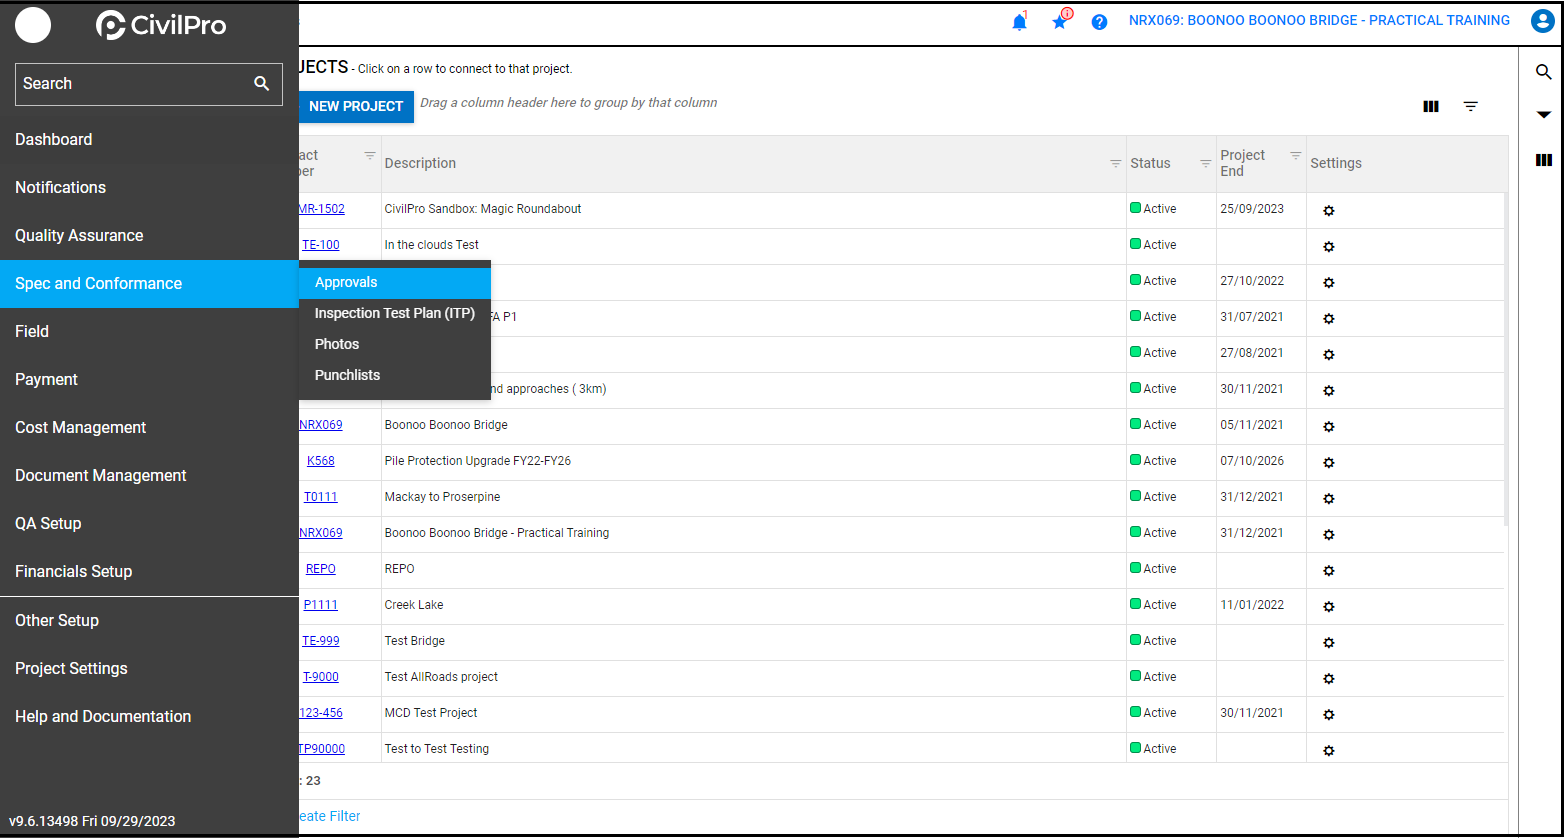Click the filter lines icon above grid
This screenshot has height=838, width=1564.
(1471, 106)
